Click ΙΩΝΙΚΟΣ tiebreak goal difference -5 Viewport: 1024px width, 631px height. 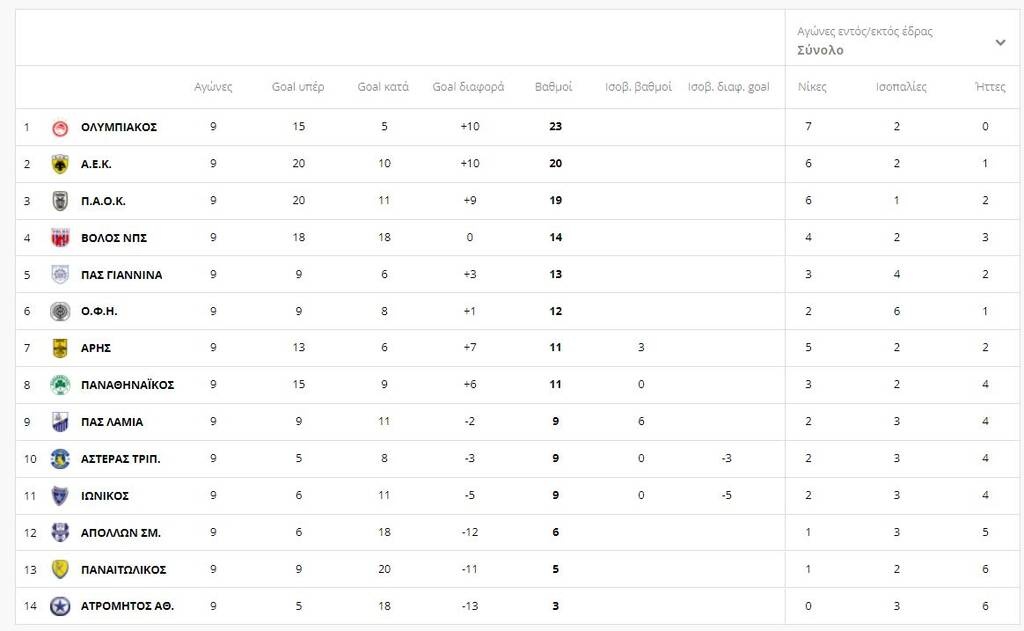tap(726, 495)
